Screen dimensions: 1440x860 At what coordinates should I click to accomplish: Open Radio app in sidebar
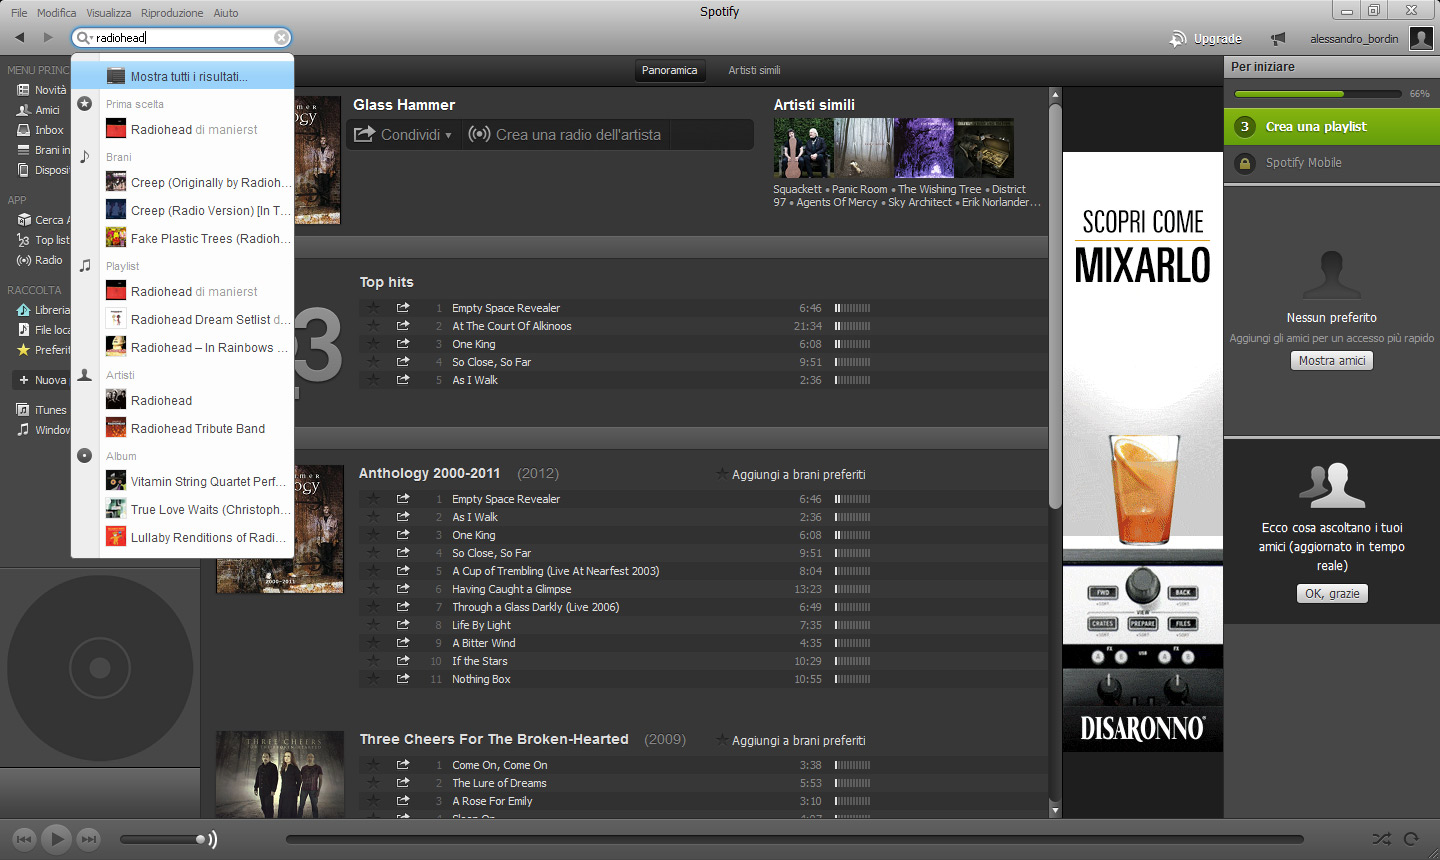tap(40, 260)
